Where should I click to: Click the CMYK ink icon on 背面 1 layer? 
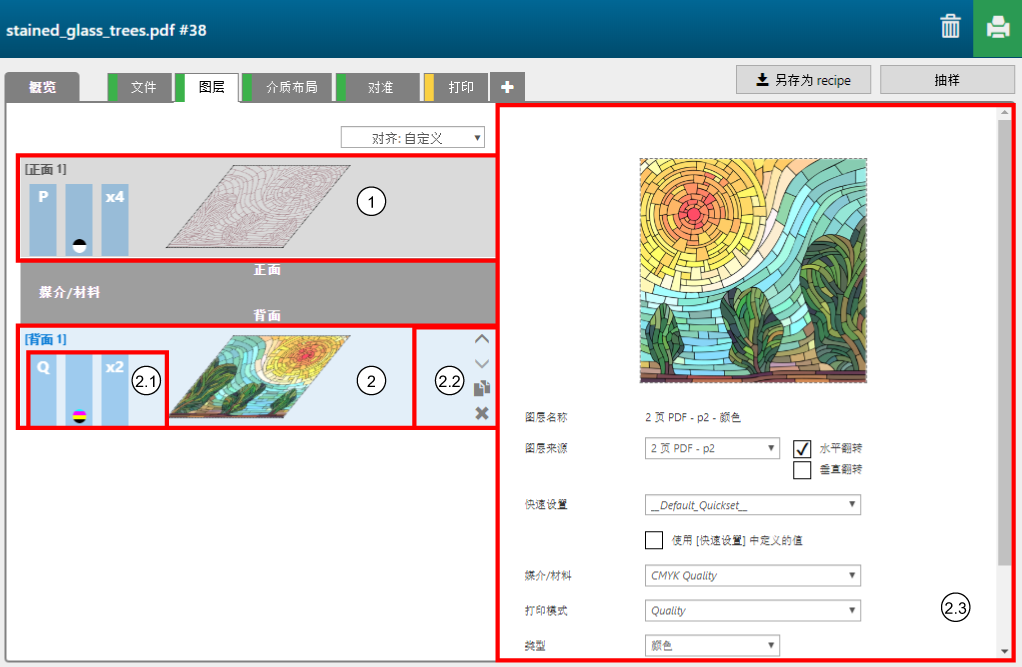coord(79,416)
